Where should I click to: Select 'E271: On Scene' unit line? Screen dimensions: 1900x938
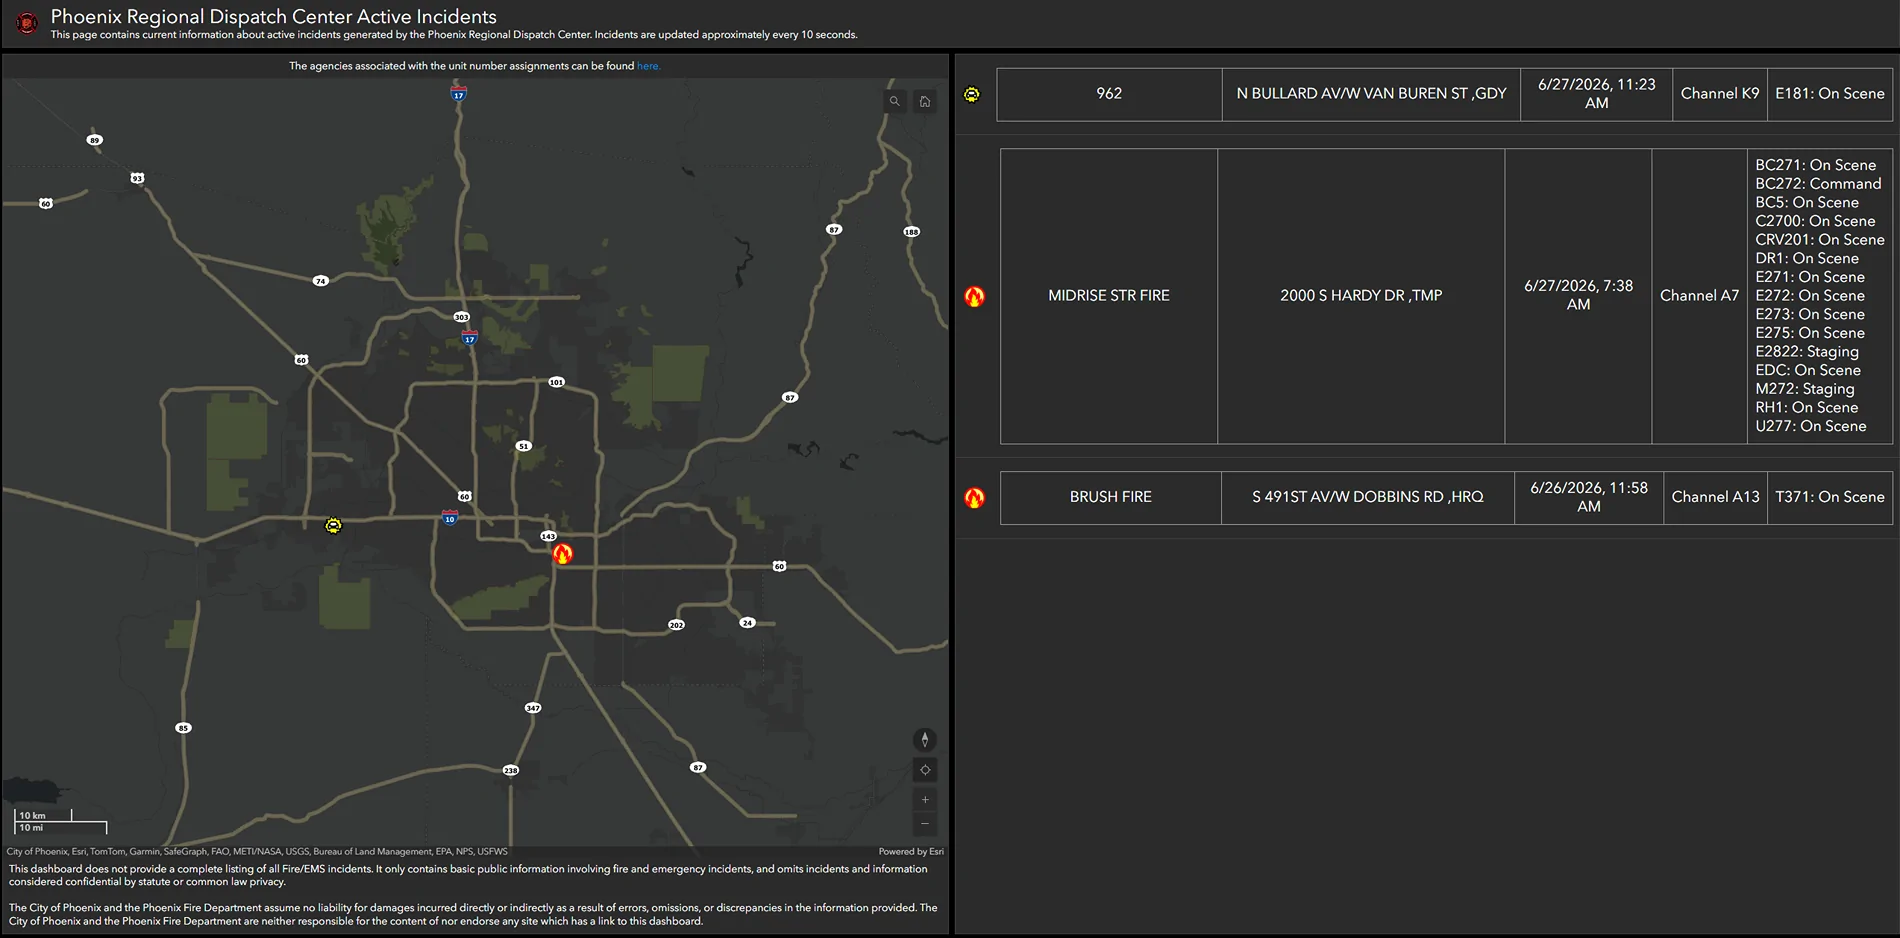point(1810,277)
